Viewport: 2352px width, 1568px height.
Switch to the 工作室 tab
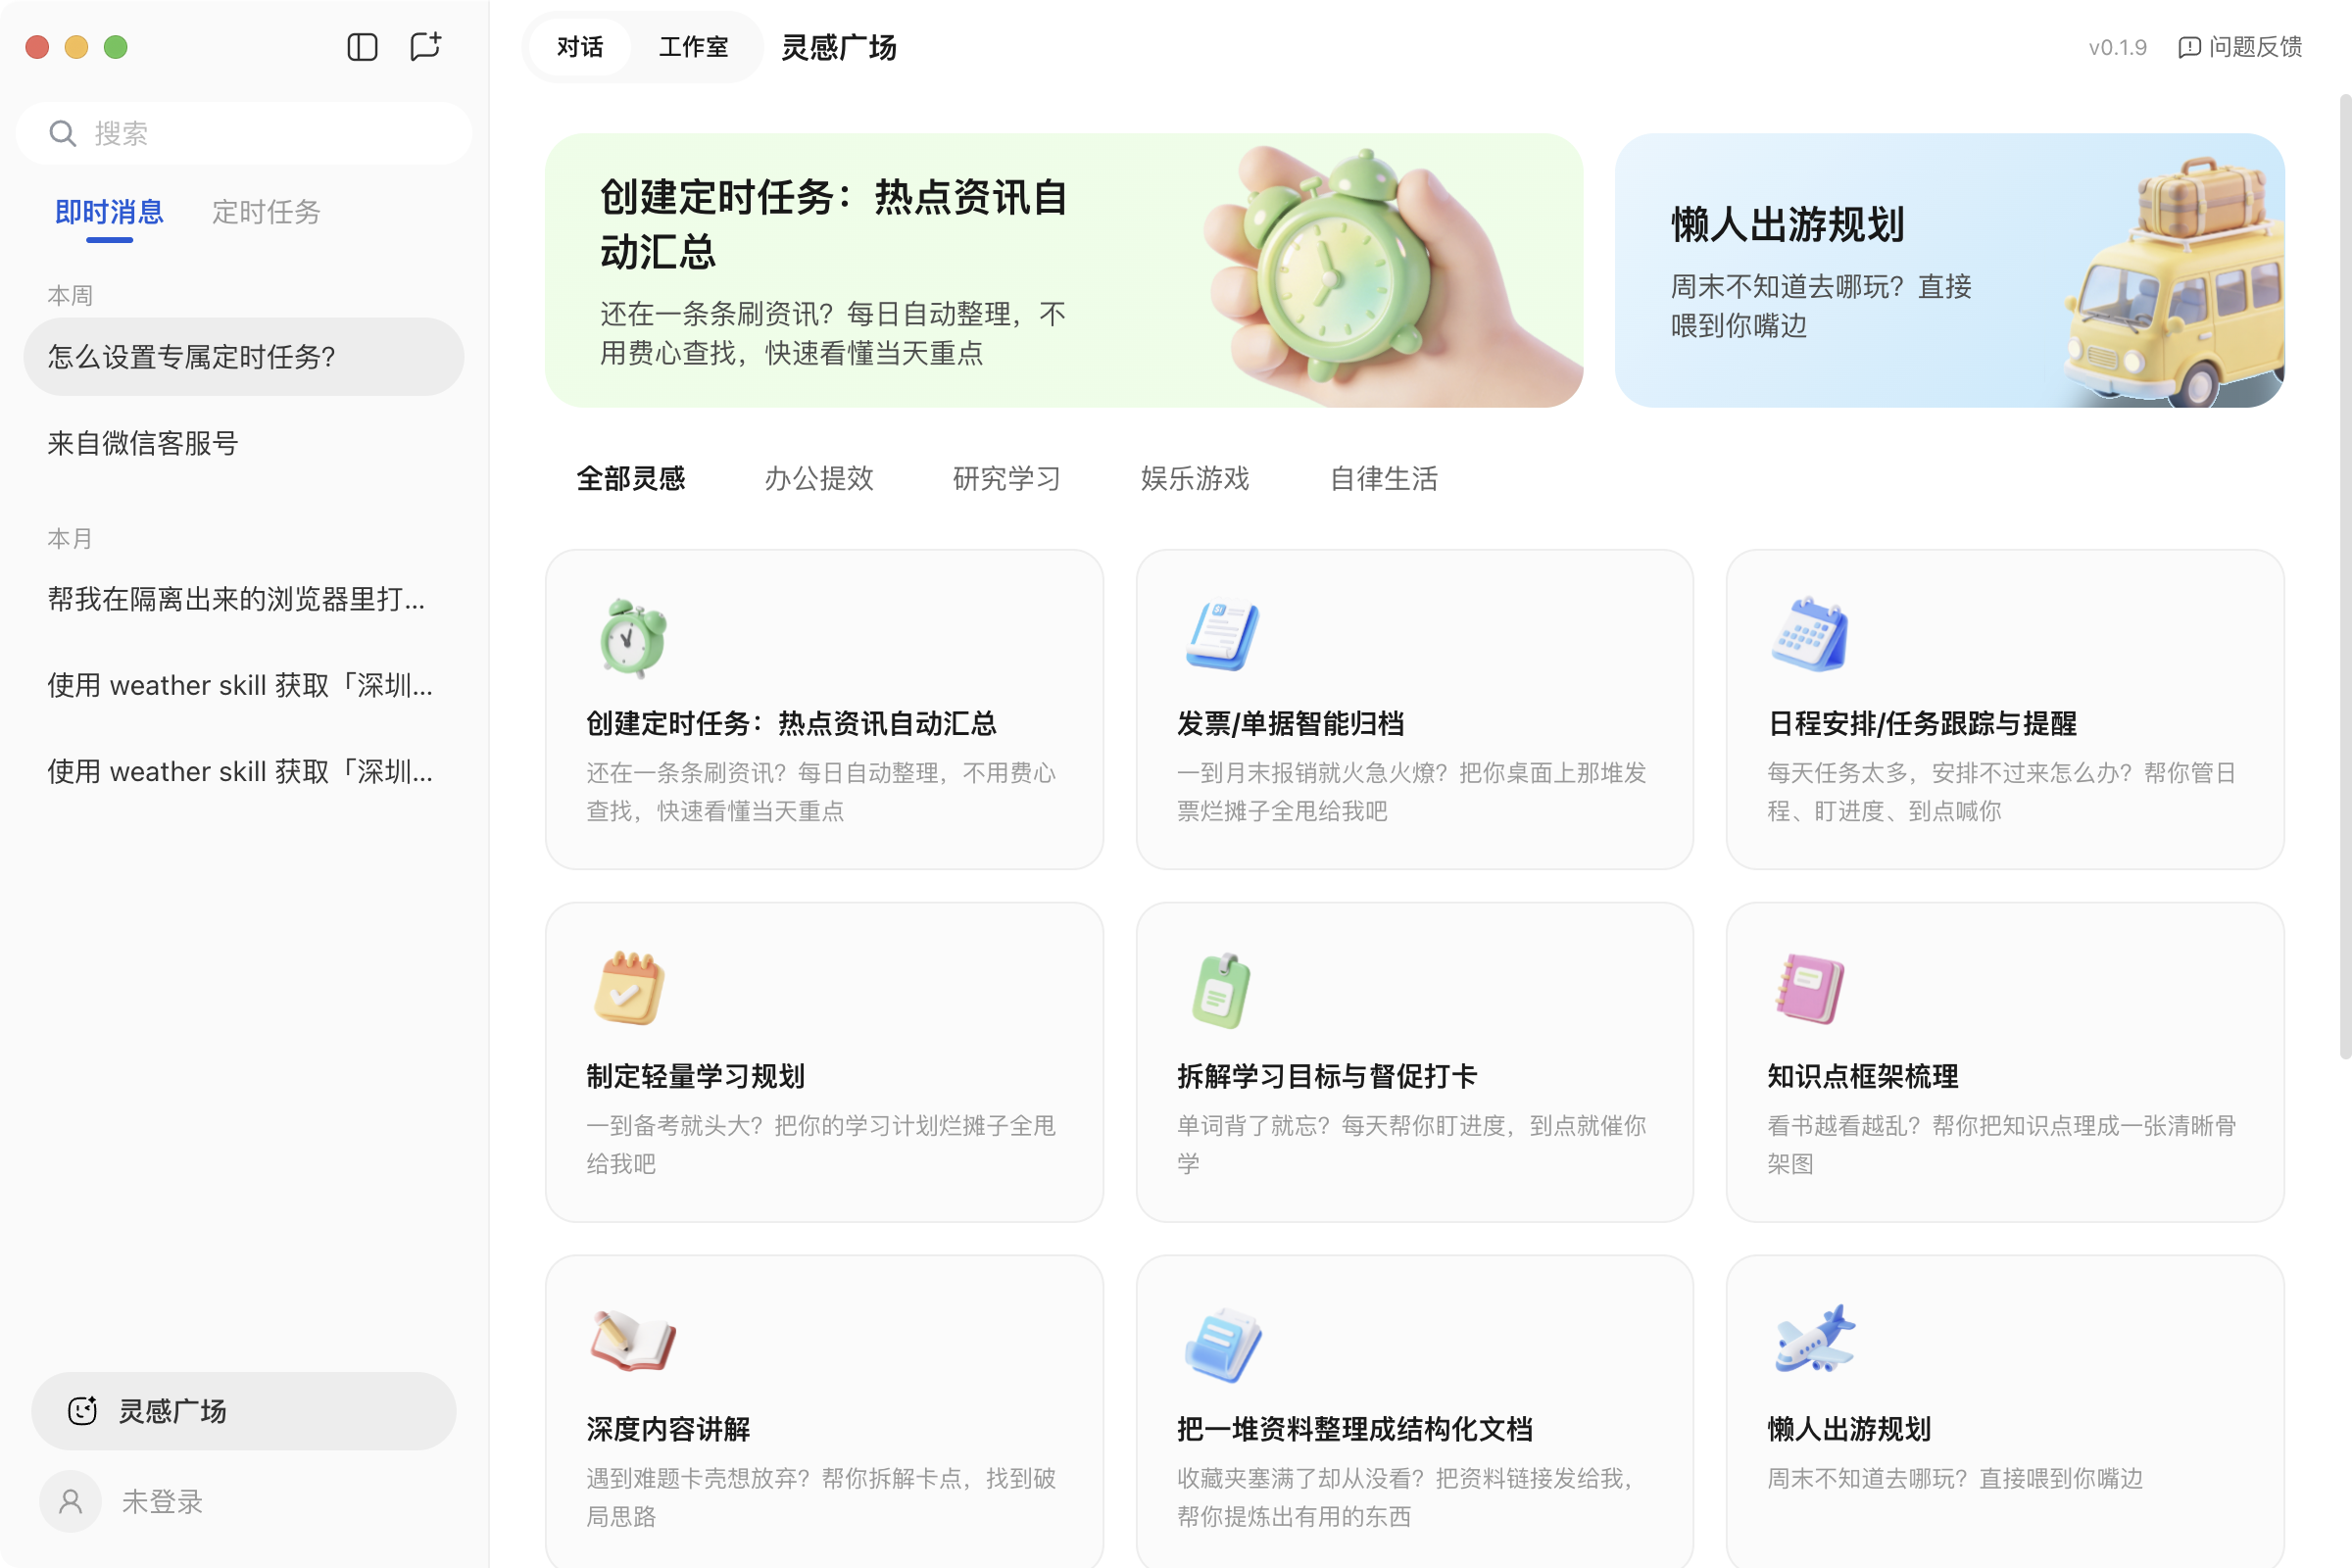pyautogui.click(x=694, y=46)
